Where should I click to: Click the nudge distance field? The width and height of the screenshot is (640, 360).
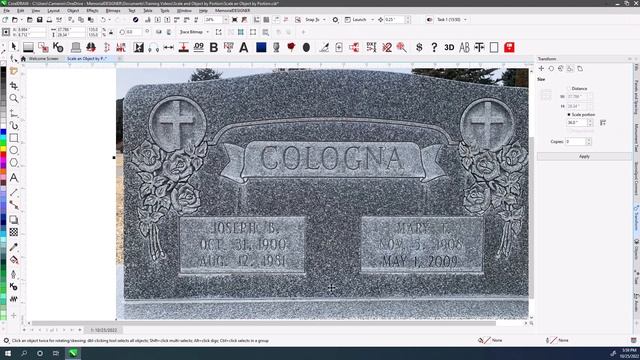[x=394, y=20]
